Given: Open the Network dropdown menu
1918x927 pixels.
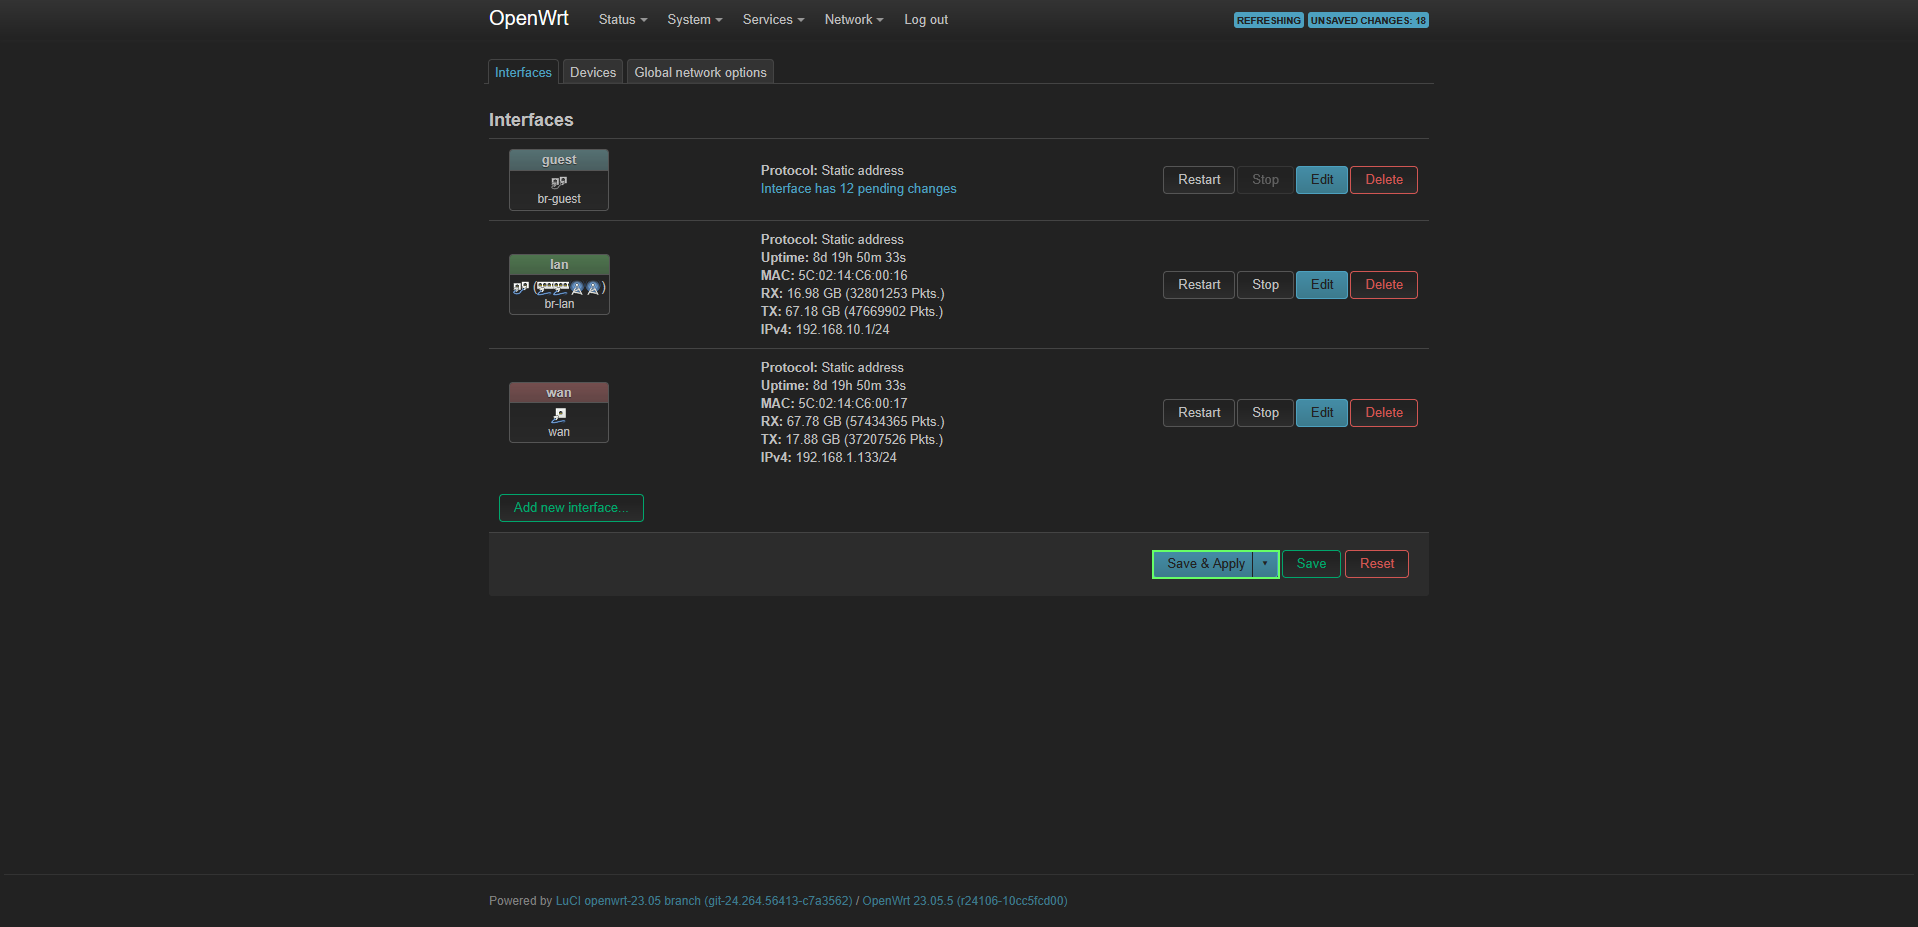Looking at the screenshot, I should click(854, 20).
